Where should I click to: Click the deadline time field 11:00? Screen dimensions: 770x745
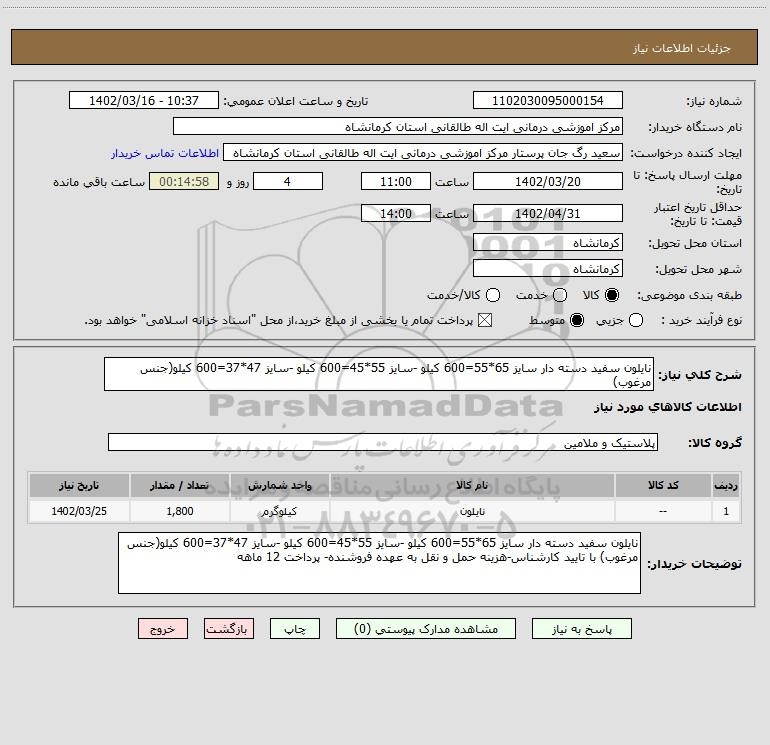click(396, 182)
